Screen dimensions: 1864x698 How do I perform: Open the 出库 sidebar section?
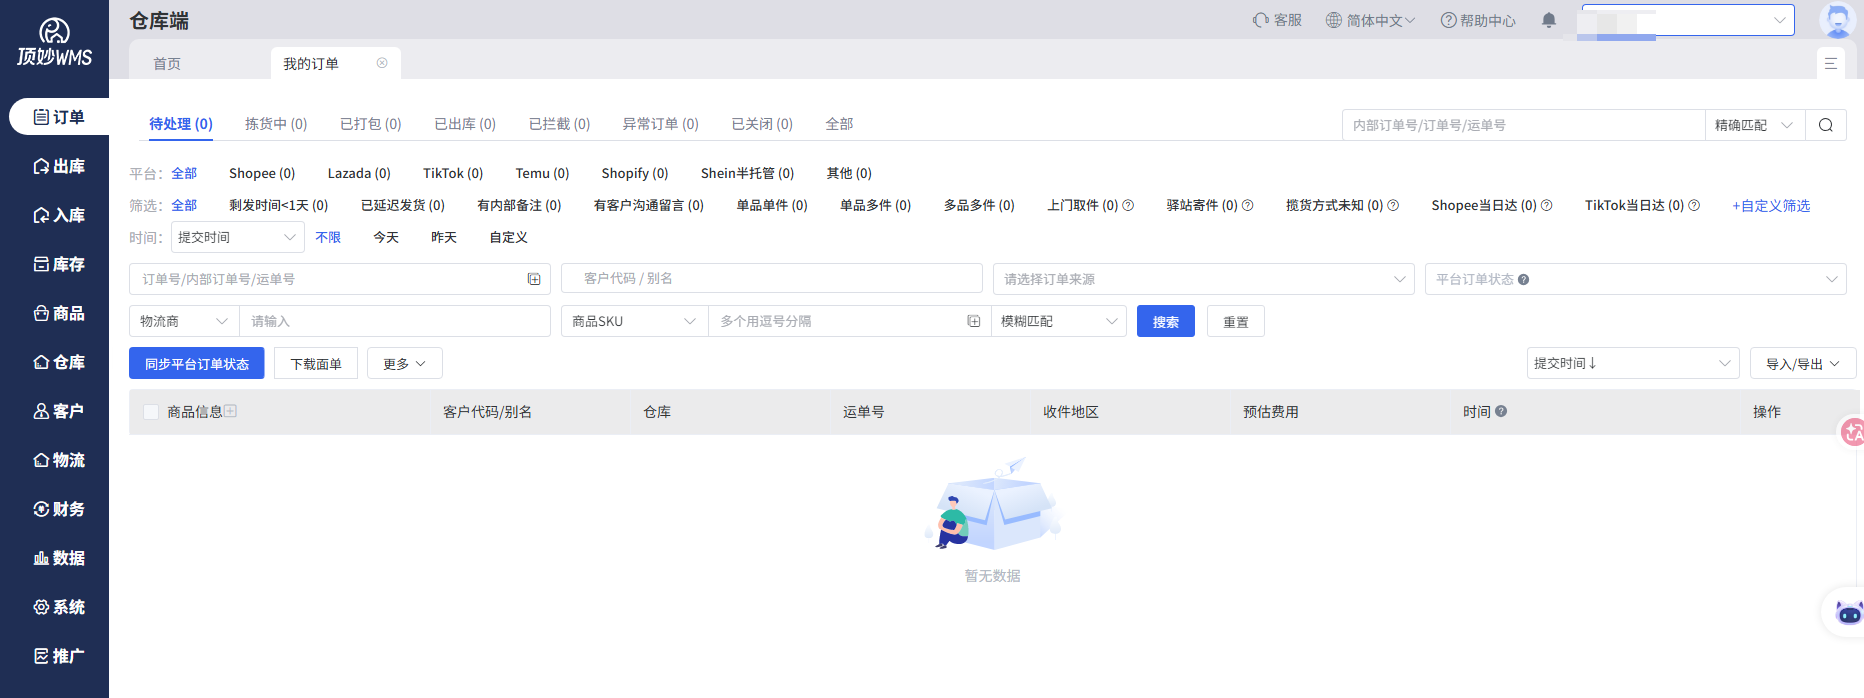coord(58,166)
